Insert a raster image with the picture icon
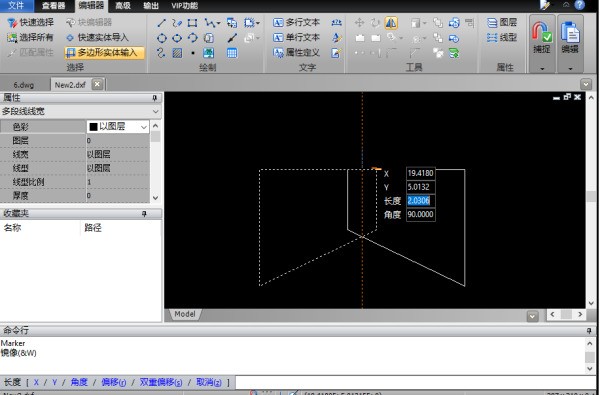 [x=209, y=53]
